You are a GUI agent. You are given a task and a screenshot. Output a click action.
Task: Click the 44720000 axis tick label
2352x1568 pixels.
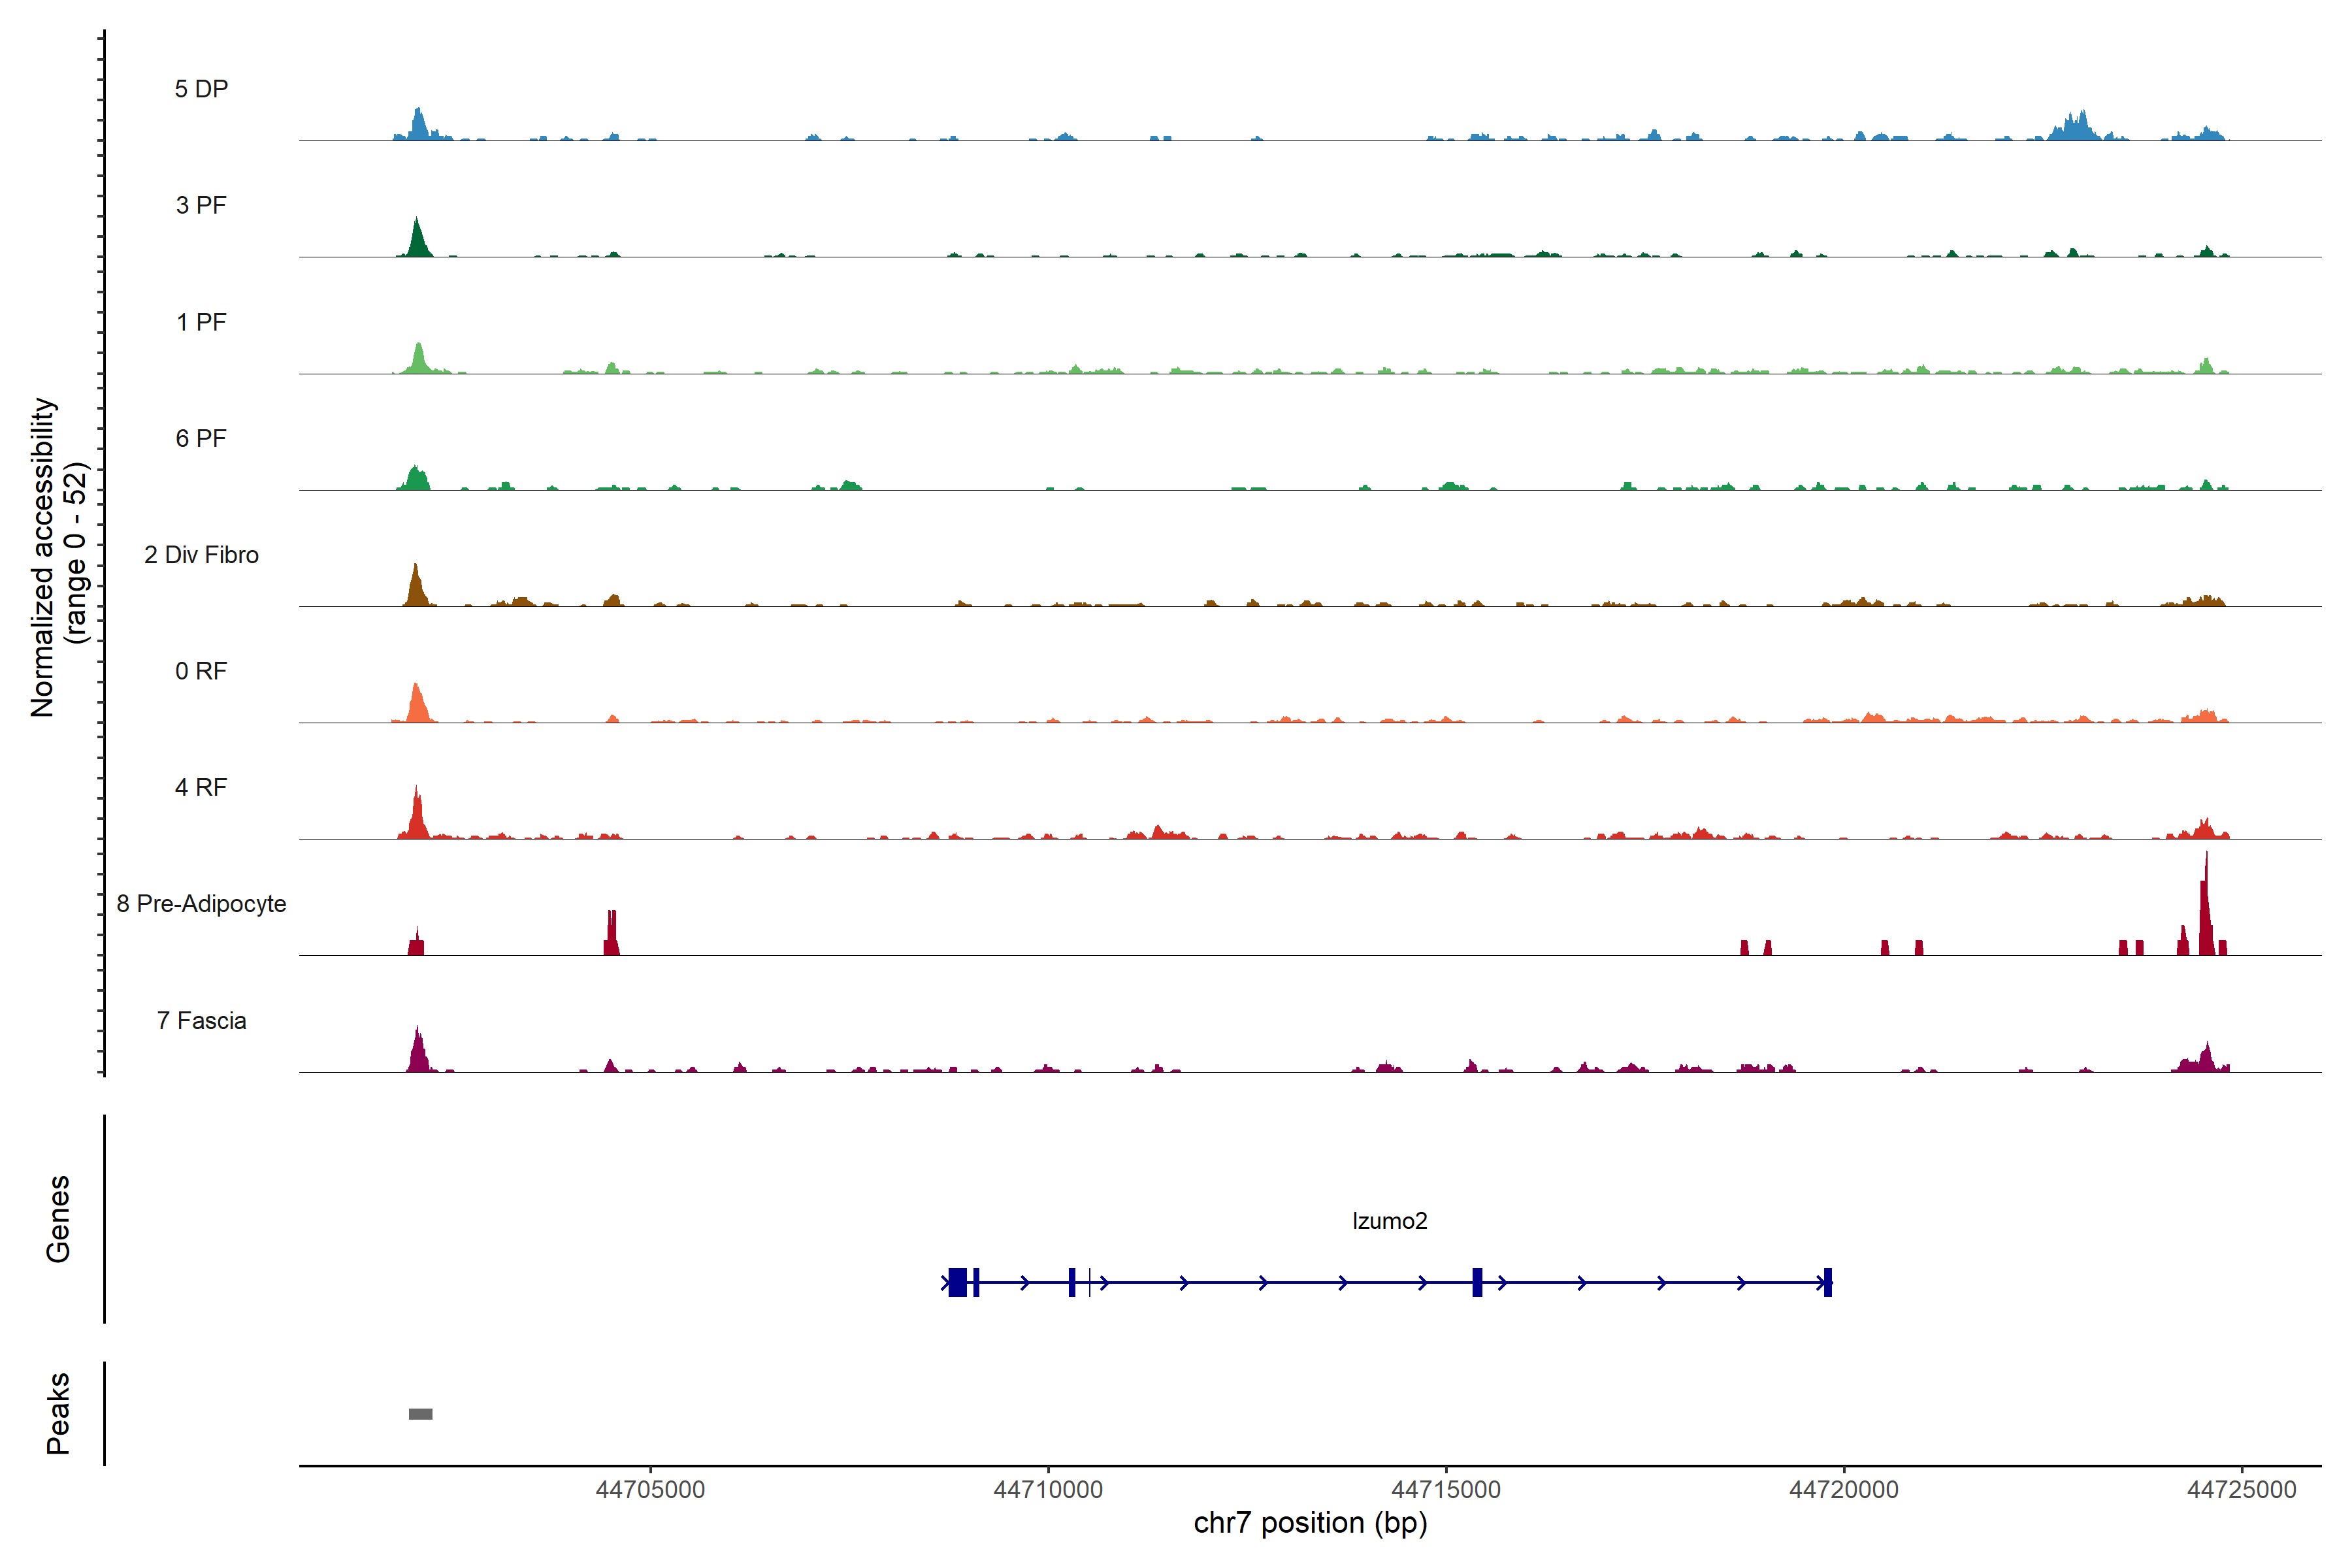coord(1843,1490)
